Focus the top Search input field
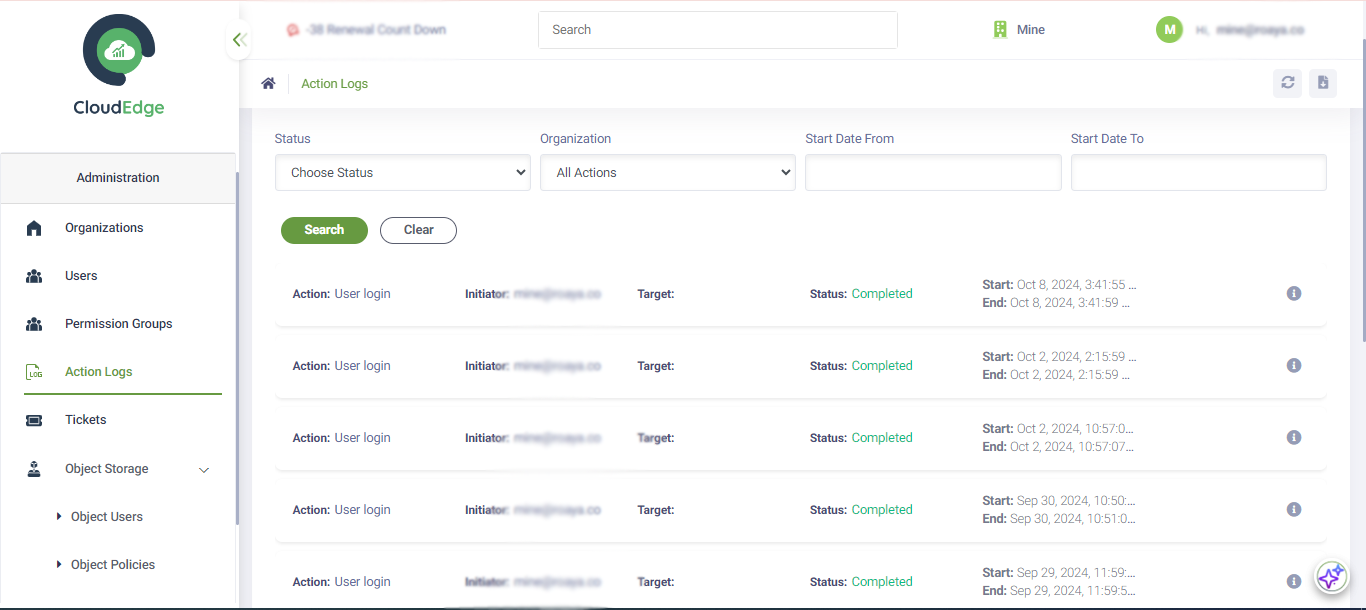The width and height of the screenshot is (1366, 610). (x=718, y=30)
